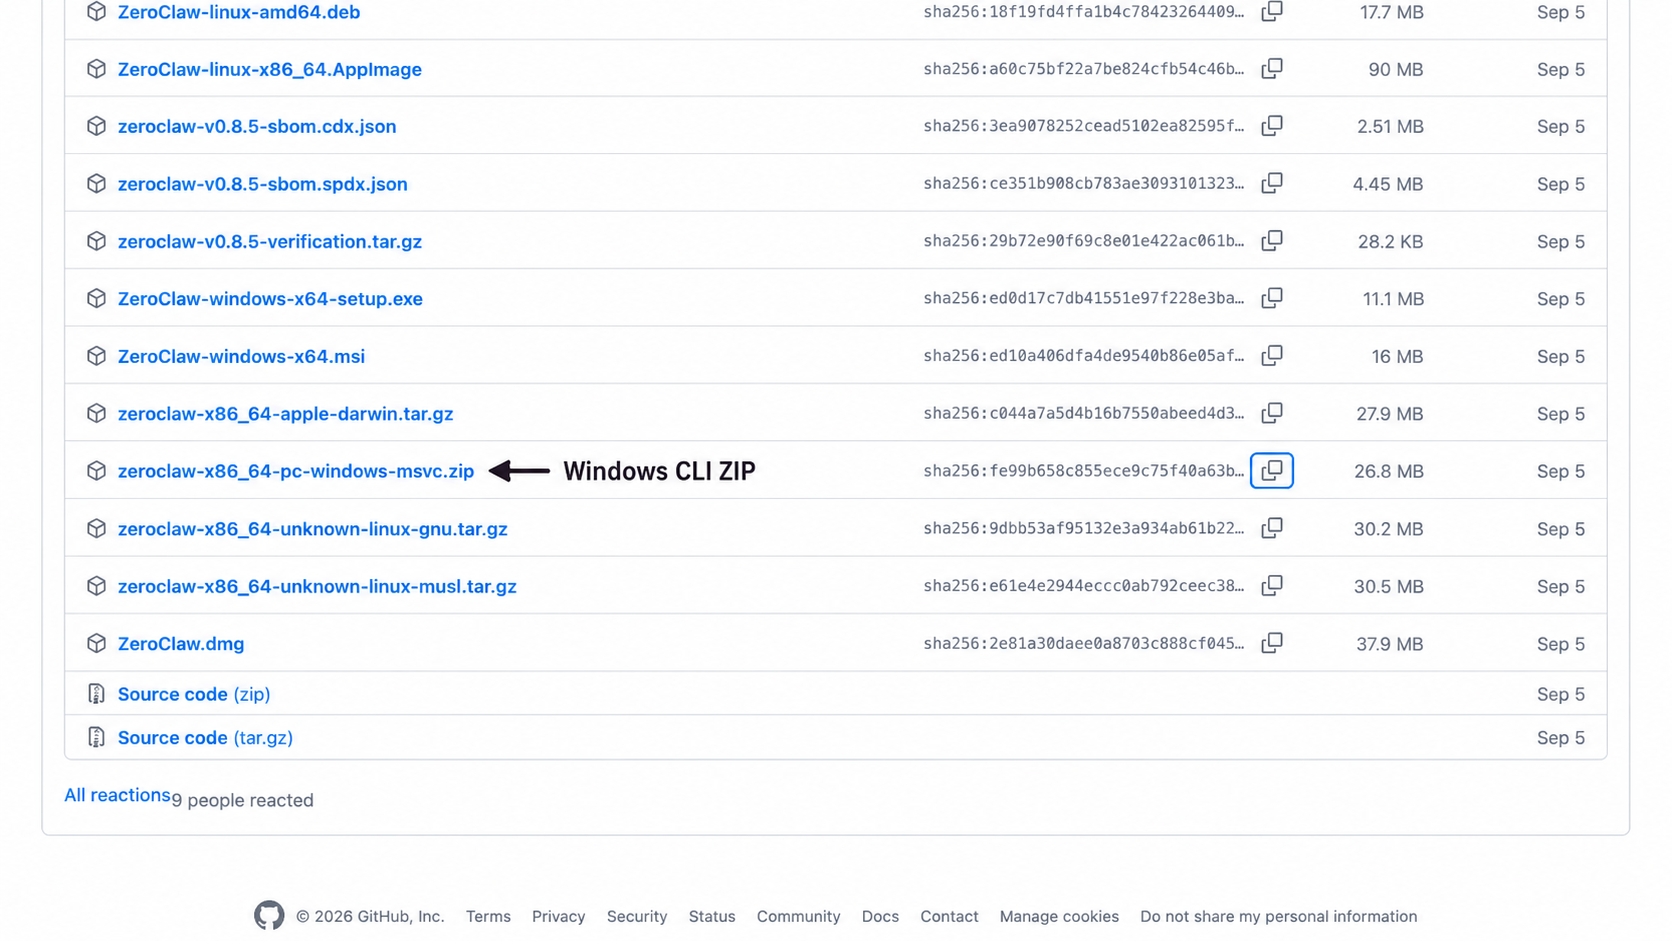Viewport: 1672px width, 941px height.
Task: Download zeroclaw-x86_64-unknown-linux-gnu.tar.gz
Action: tap(313, 529)
